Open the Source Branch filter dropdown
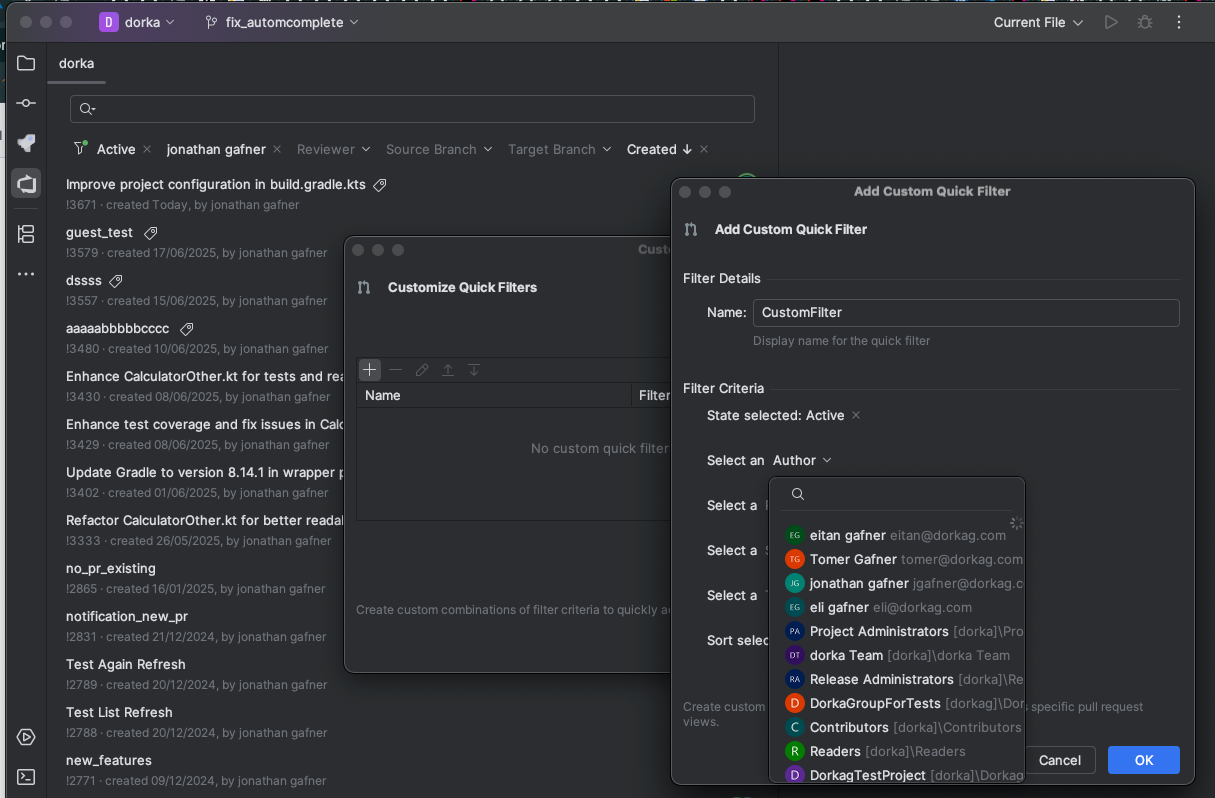Screen dimensions: 1215x798 (439, 149)
